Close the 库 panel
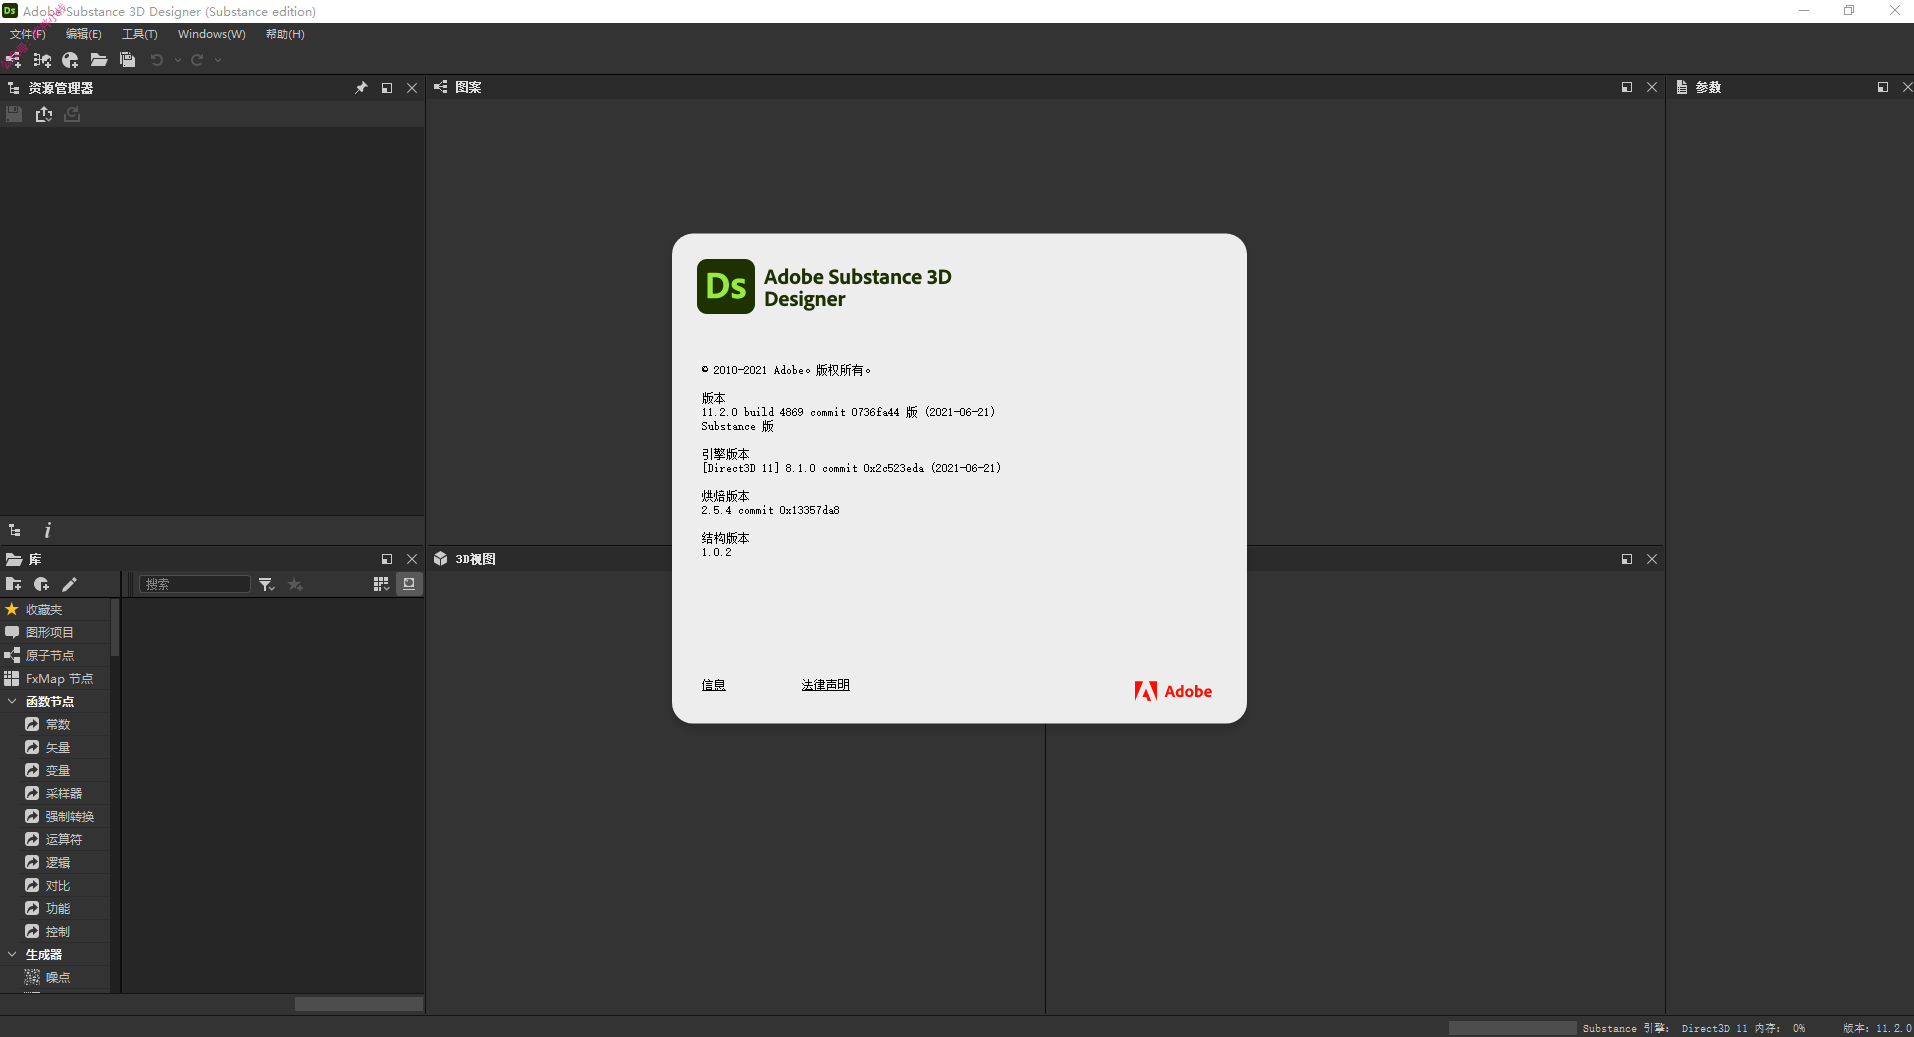Viewport: 1914px width, 1037px height. point(412,559)
